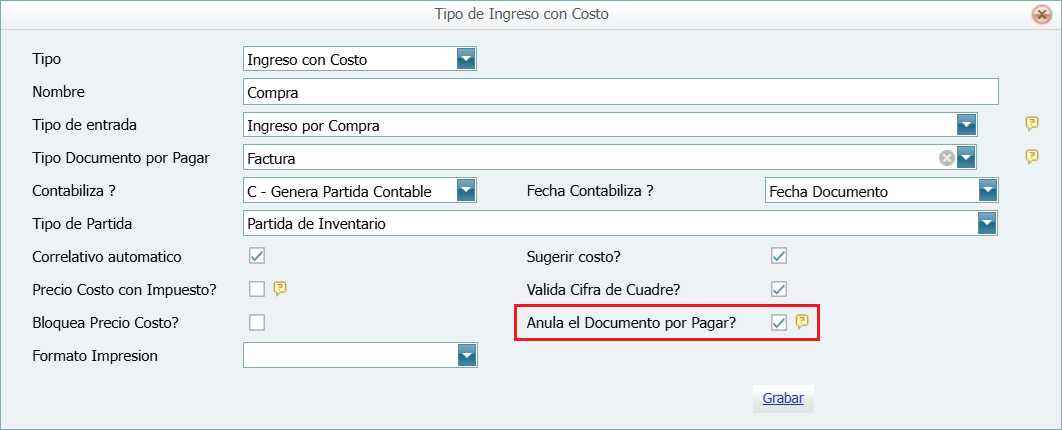1062x430 pixels.
Task: Open the Formato Impresion dropdown
Action: (466, 355)
